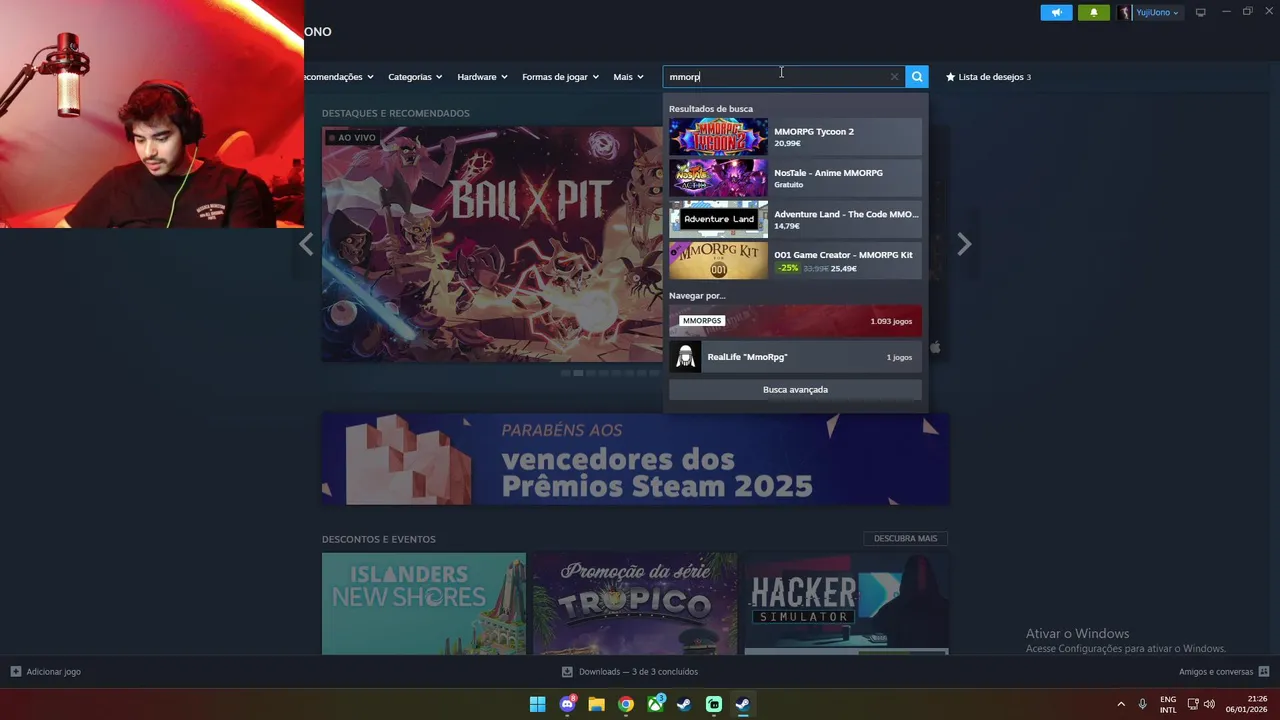This screenshot has width=1280, height=720.
Task: Click the YujiUono avatar picture
Action: coord(1125,13)
